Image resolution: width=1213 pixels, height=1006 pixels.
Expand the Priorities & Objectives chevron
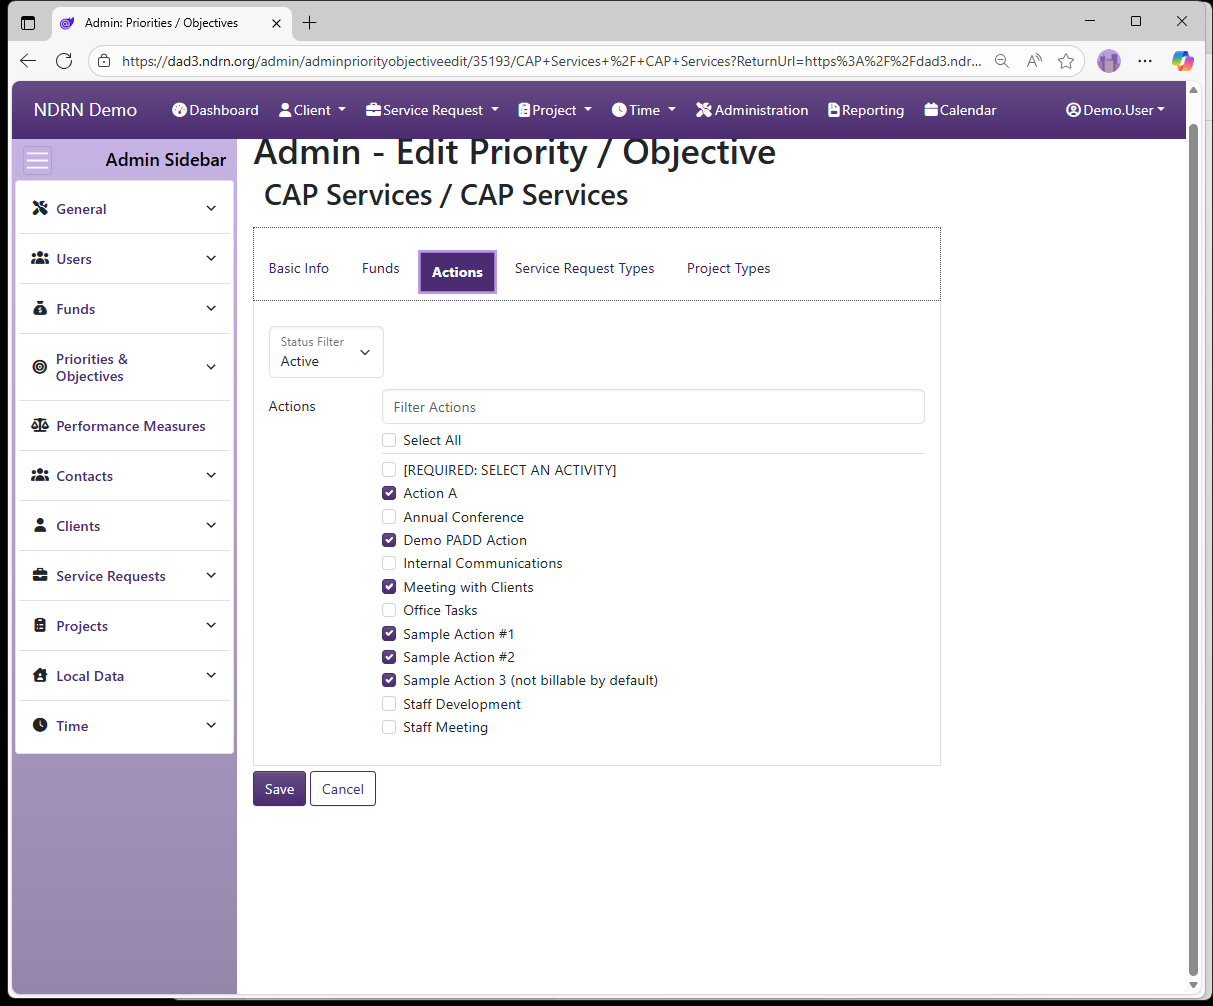(211, 367)
